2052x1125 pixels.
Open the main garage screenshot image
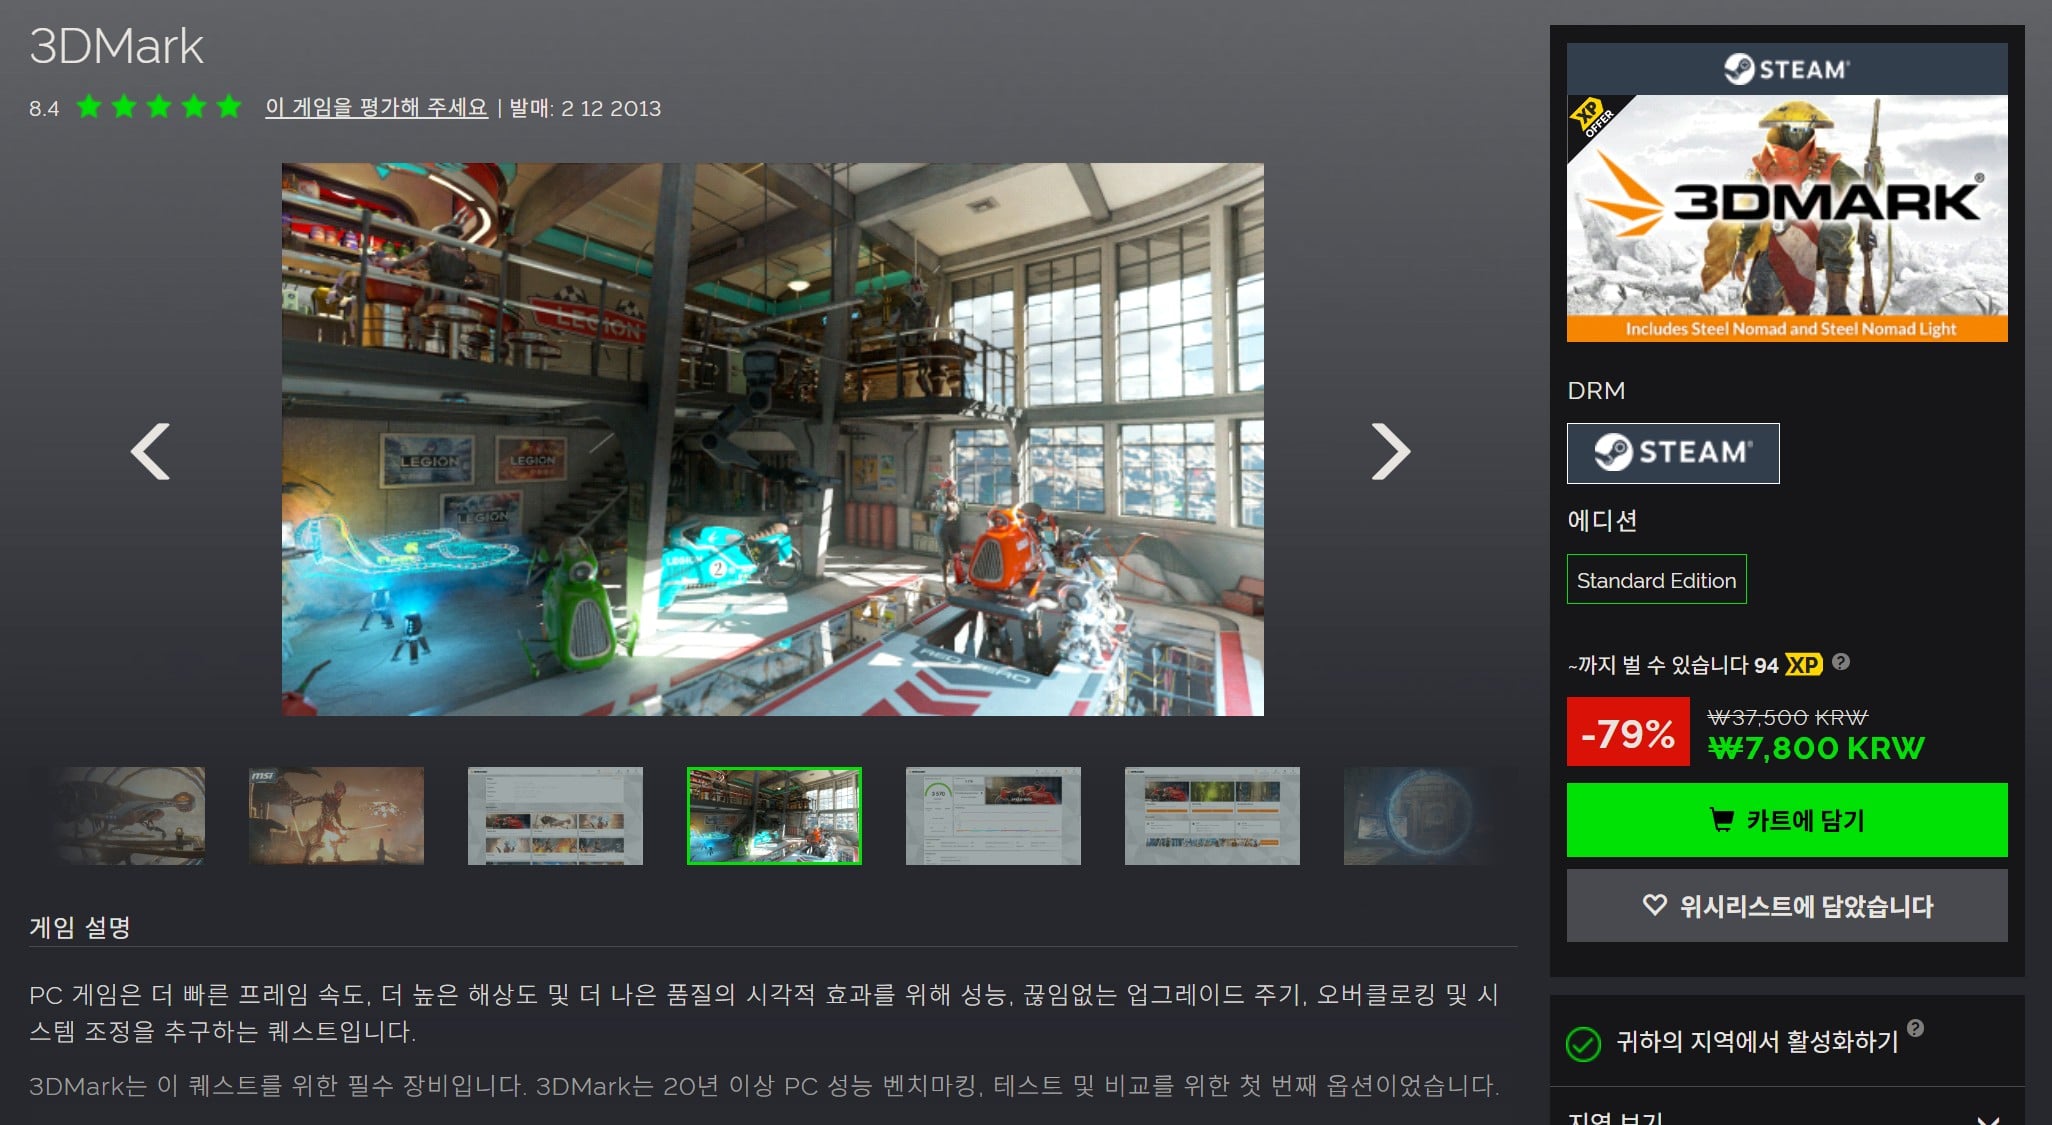(x=773, y=439)
